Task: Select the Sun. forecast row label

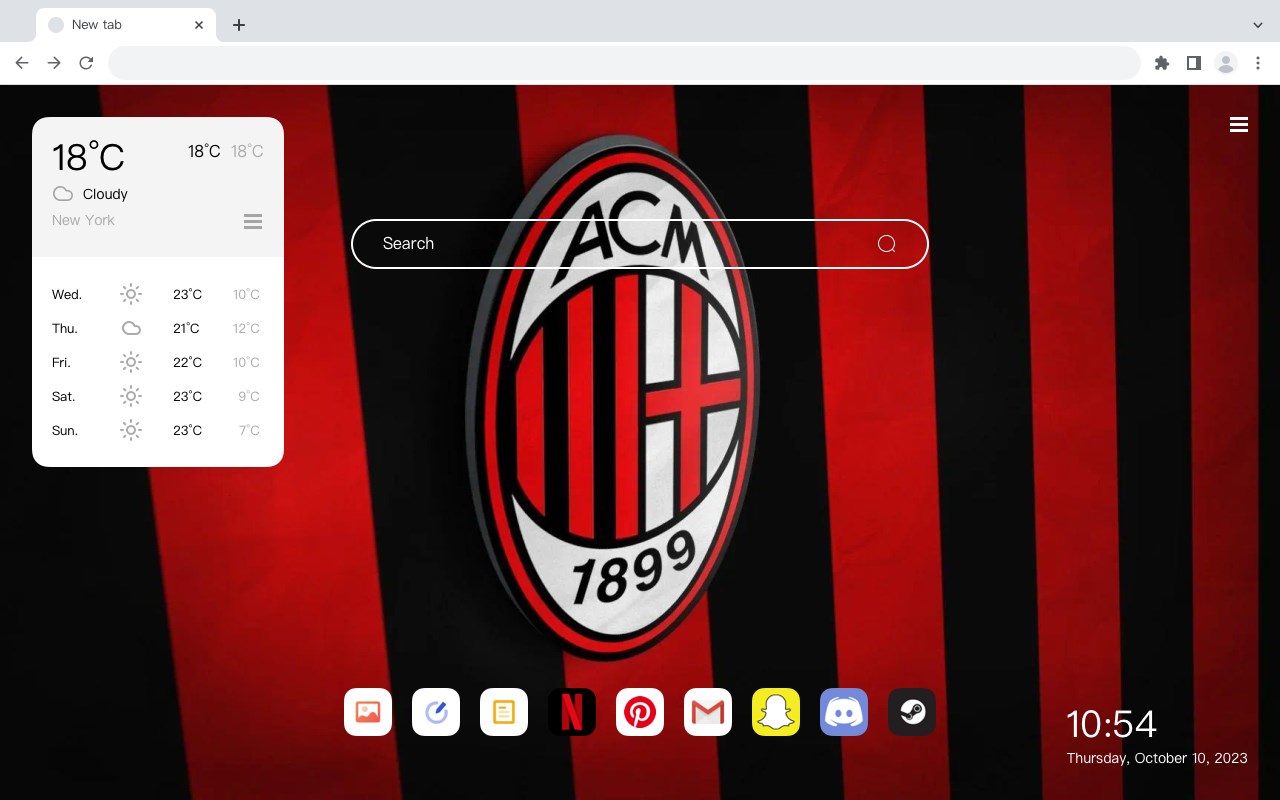Action: [x=65, y=430]
